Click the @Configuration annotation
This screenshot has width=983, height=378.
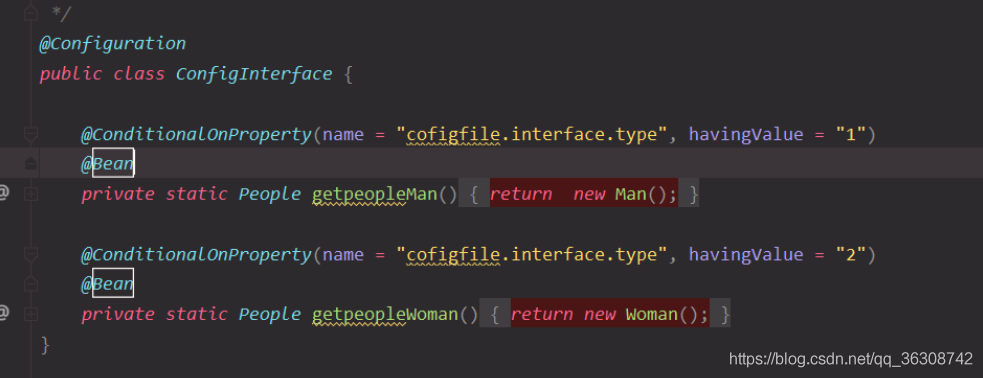(113, 44)
